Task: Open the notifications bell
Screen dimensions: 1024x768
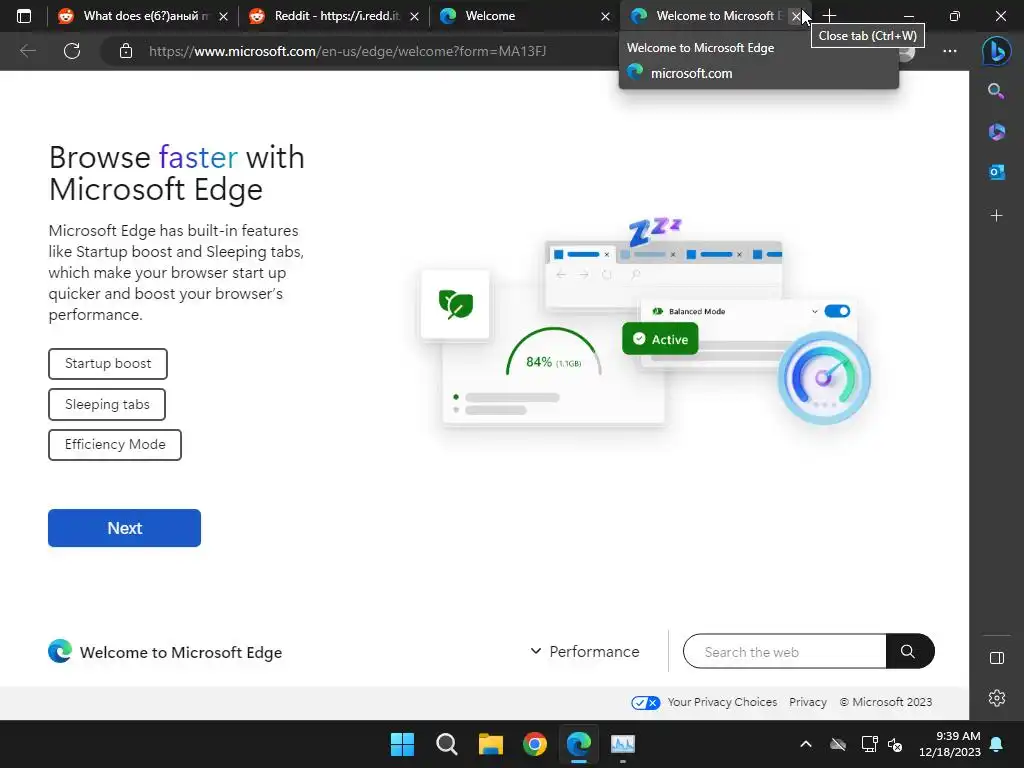Action: click(997, 744)
